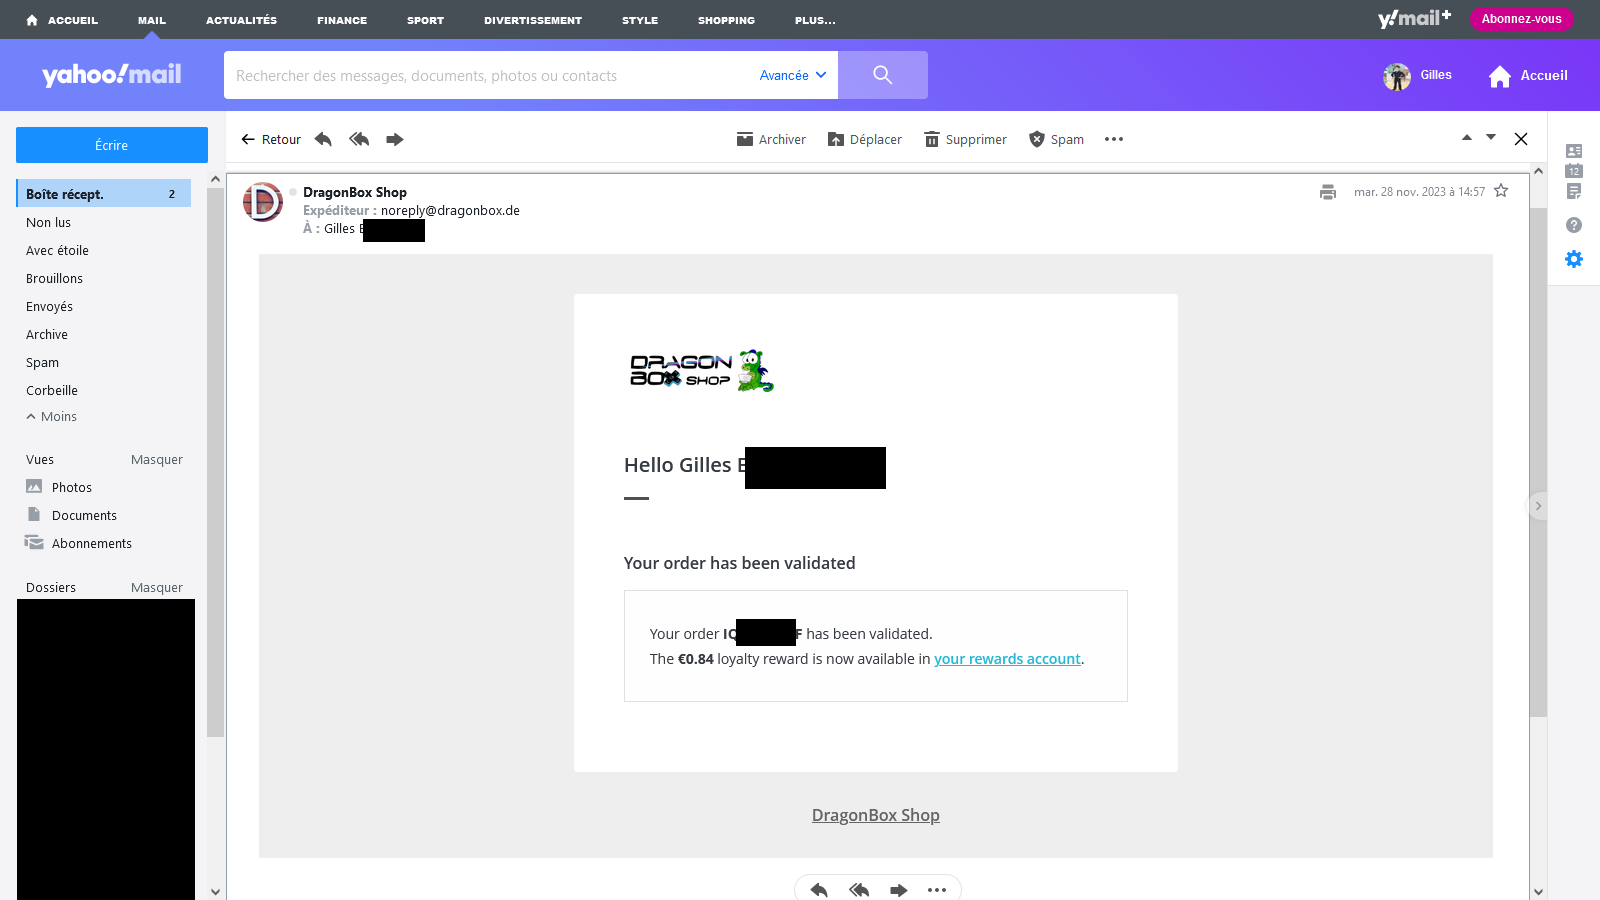
Task: Click the message search input field
Action: tap(490, 76)
